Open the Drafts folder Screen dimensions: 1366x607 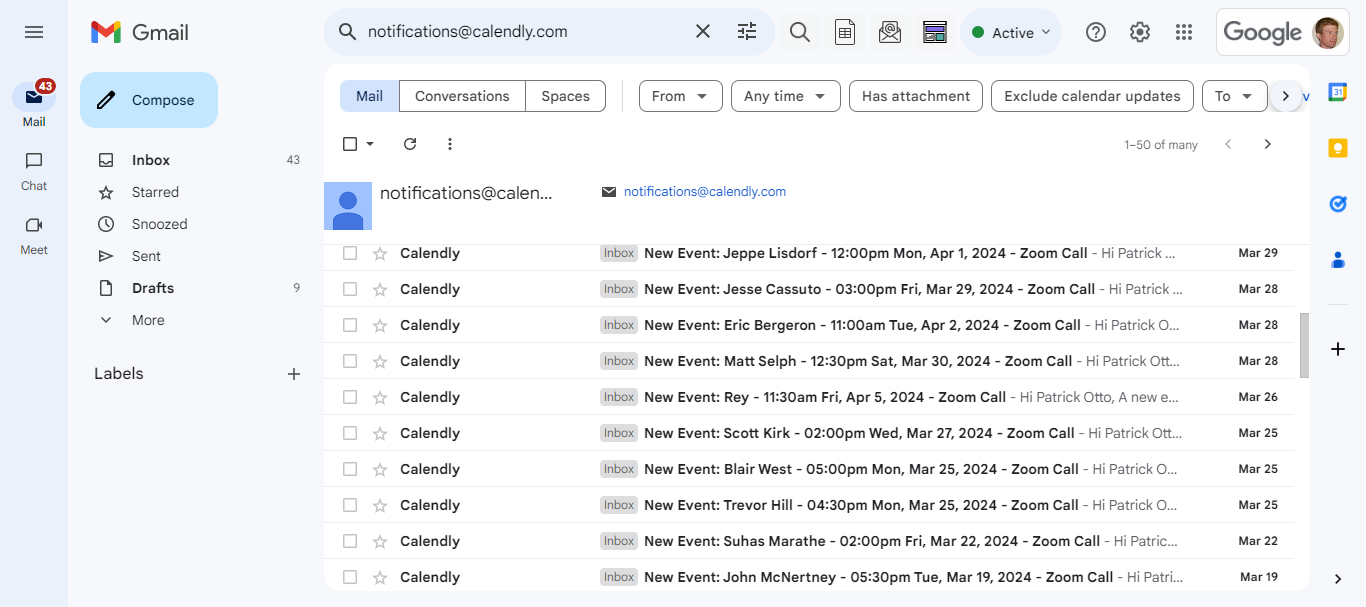coord(196,288)
